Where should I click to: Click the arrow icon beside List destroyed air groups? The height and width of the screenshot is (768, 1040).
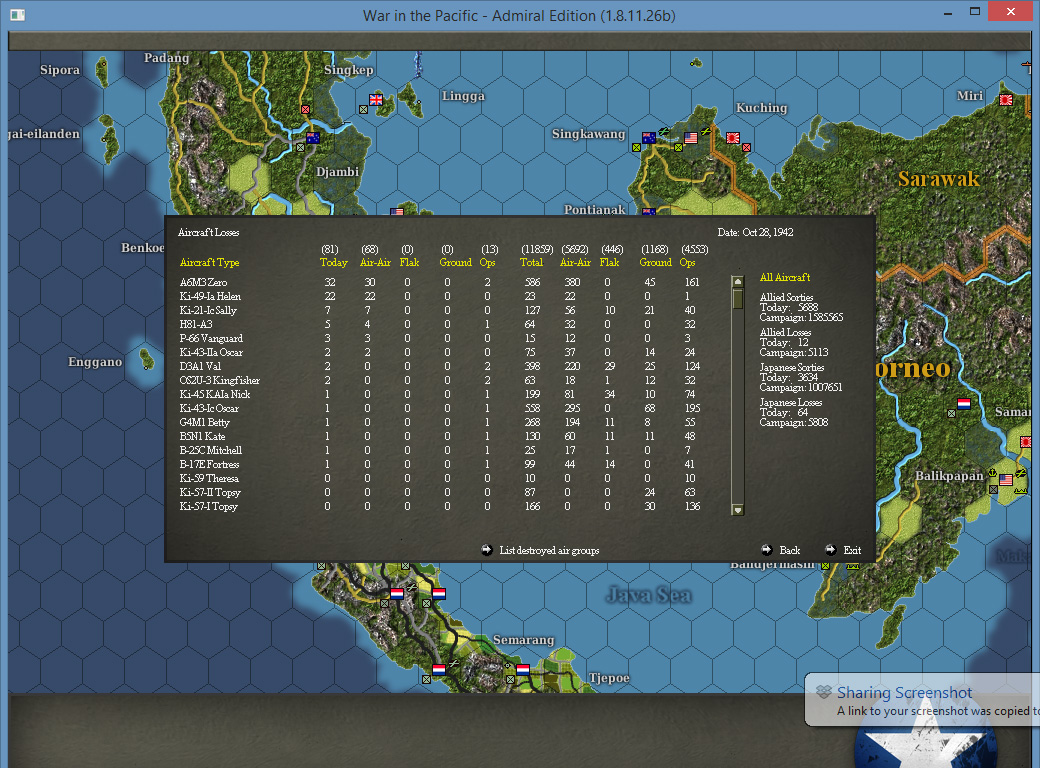tap(486, 550)
